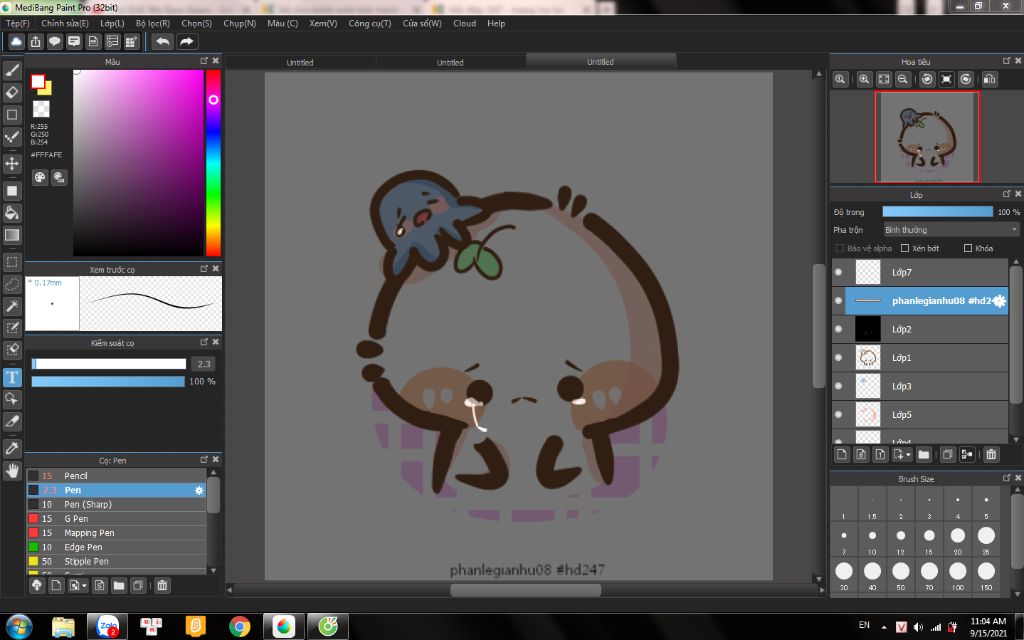Viewport: 1024px width, 640px height.
Task: Hide layer Lớp7
Action: tap(839, 272)
